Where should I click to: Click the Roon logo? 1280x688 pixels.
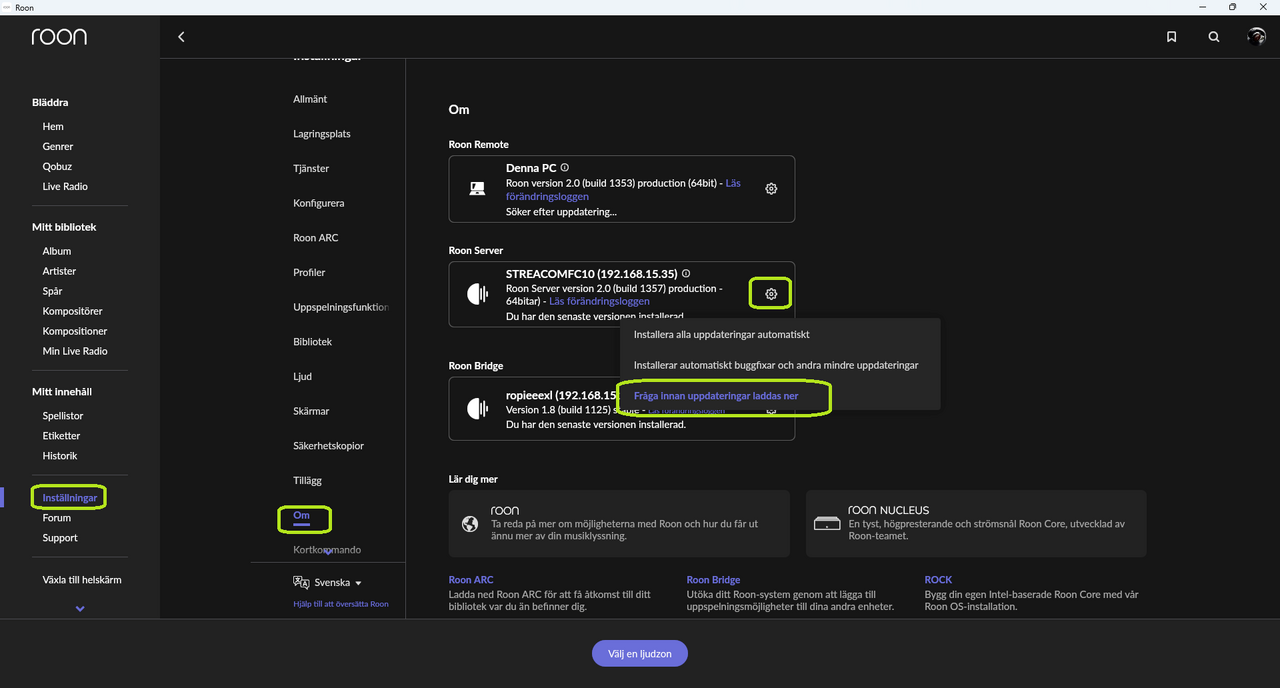coord(59,37)
